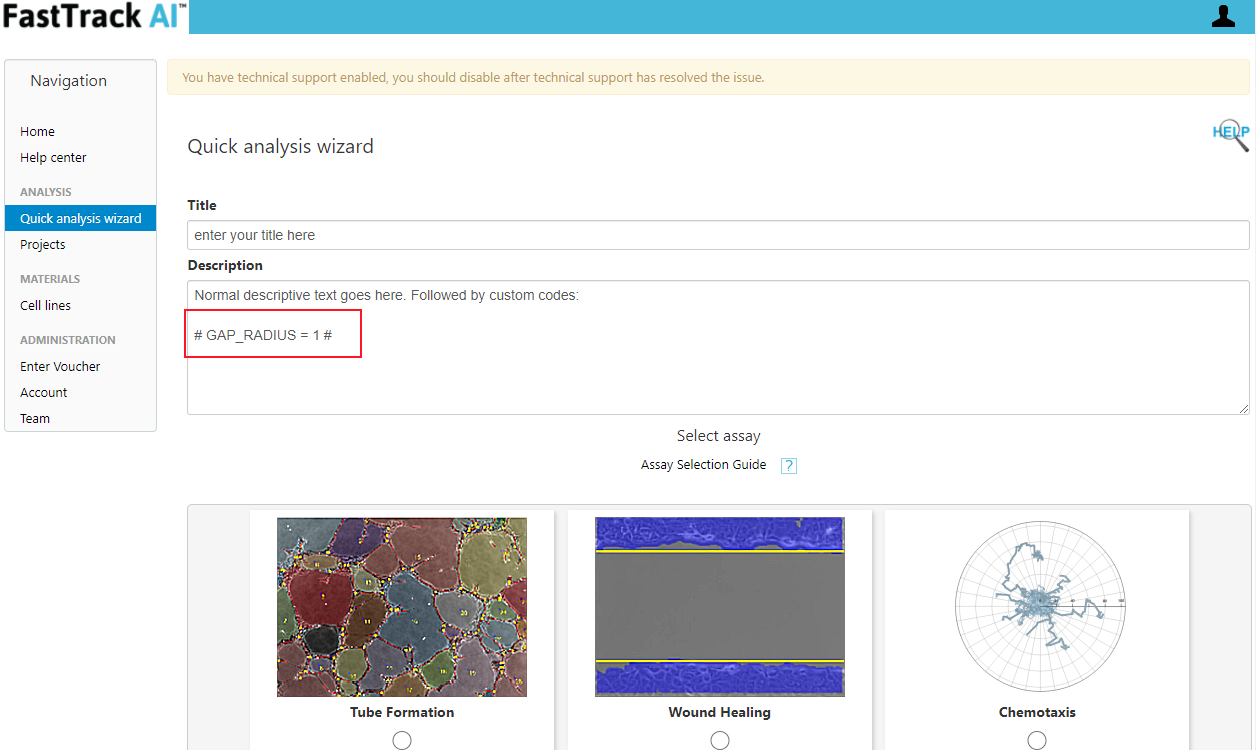The height and width of the screenshot is (750, 1256).
Task: Click the Description textarea resize handle
Action: (1244, 409)
